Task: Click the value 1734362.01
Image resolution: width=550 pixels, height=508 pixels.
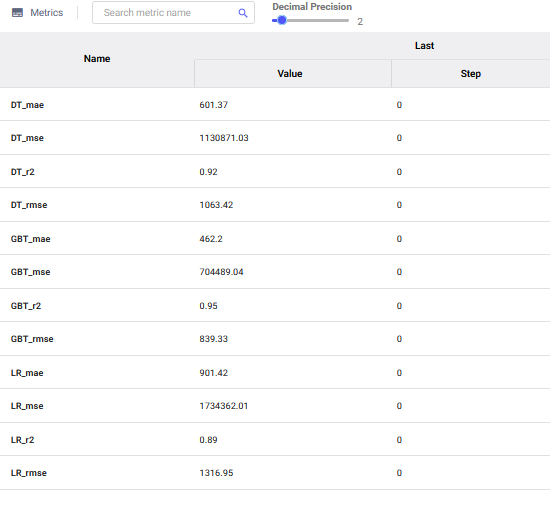Action: point(224,406)
